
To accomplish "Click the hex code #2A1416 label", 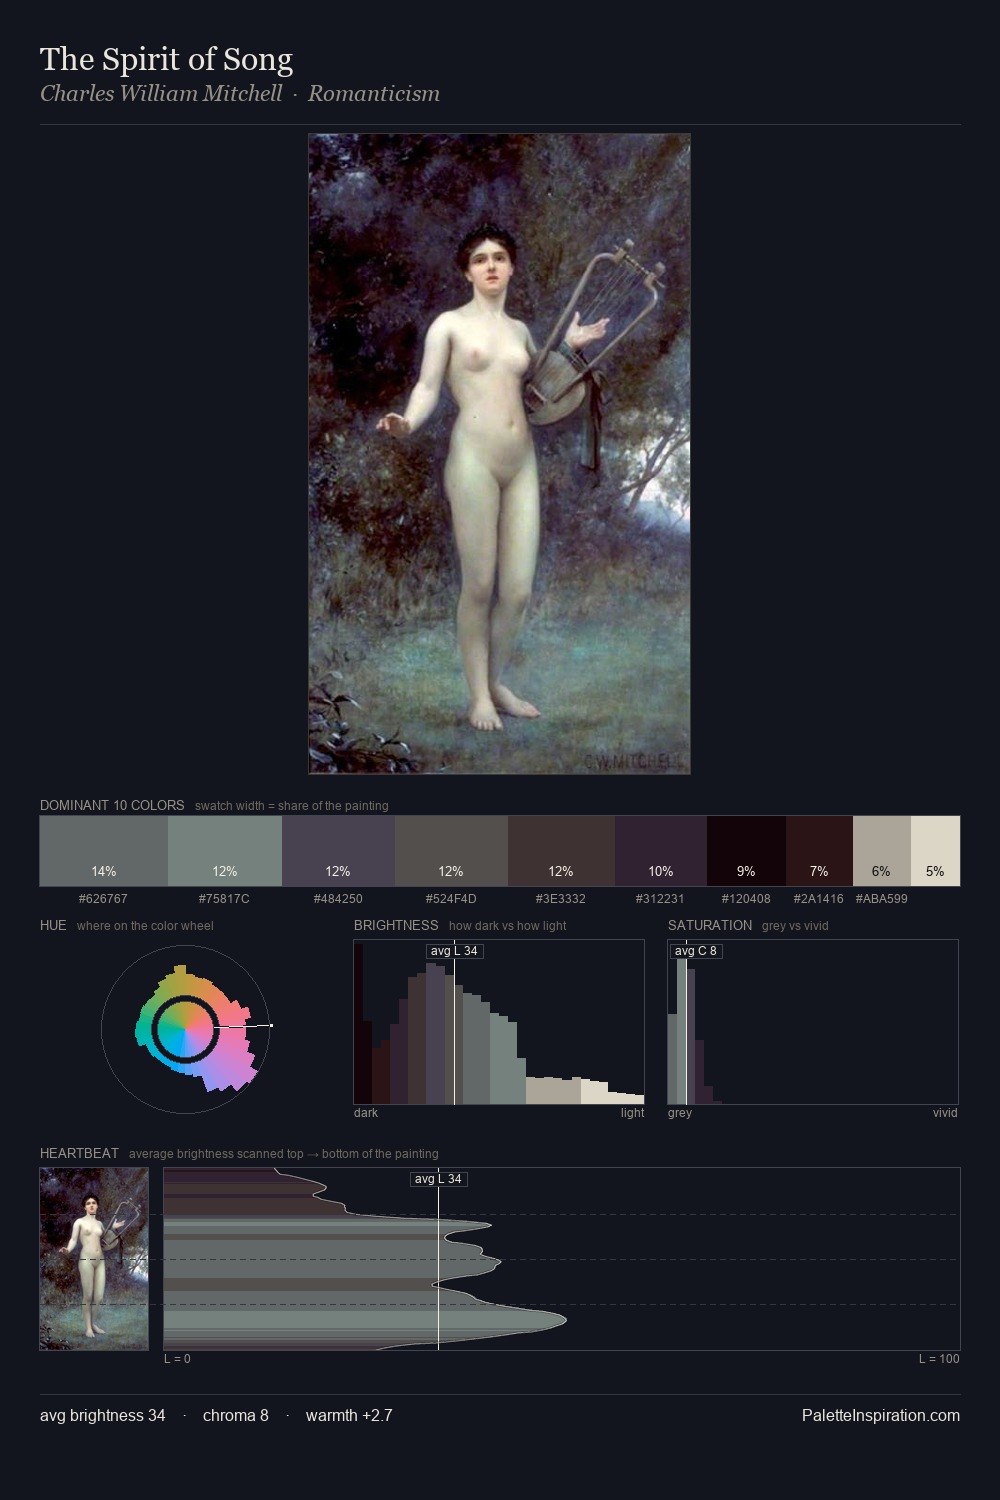I will pyautogui.click(x=819, y=899).
